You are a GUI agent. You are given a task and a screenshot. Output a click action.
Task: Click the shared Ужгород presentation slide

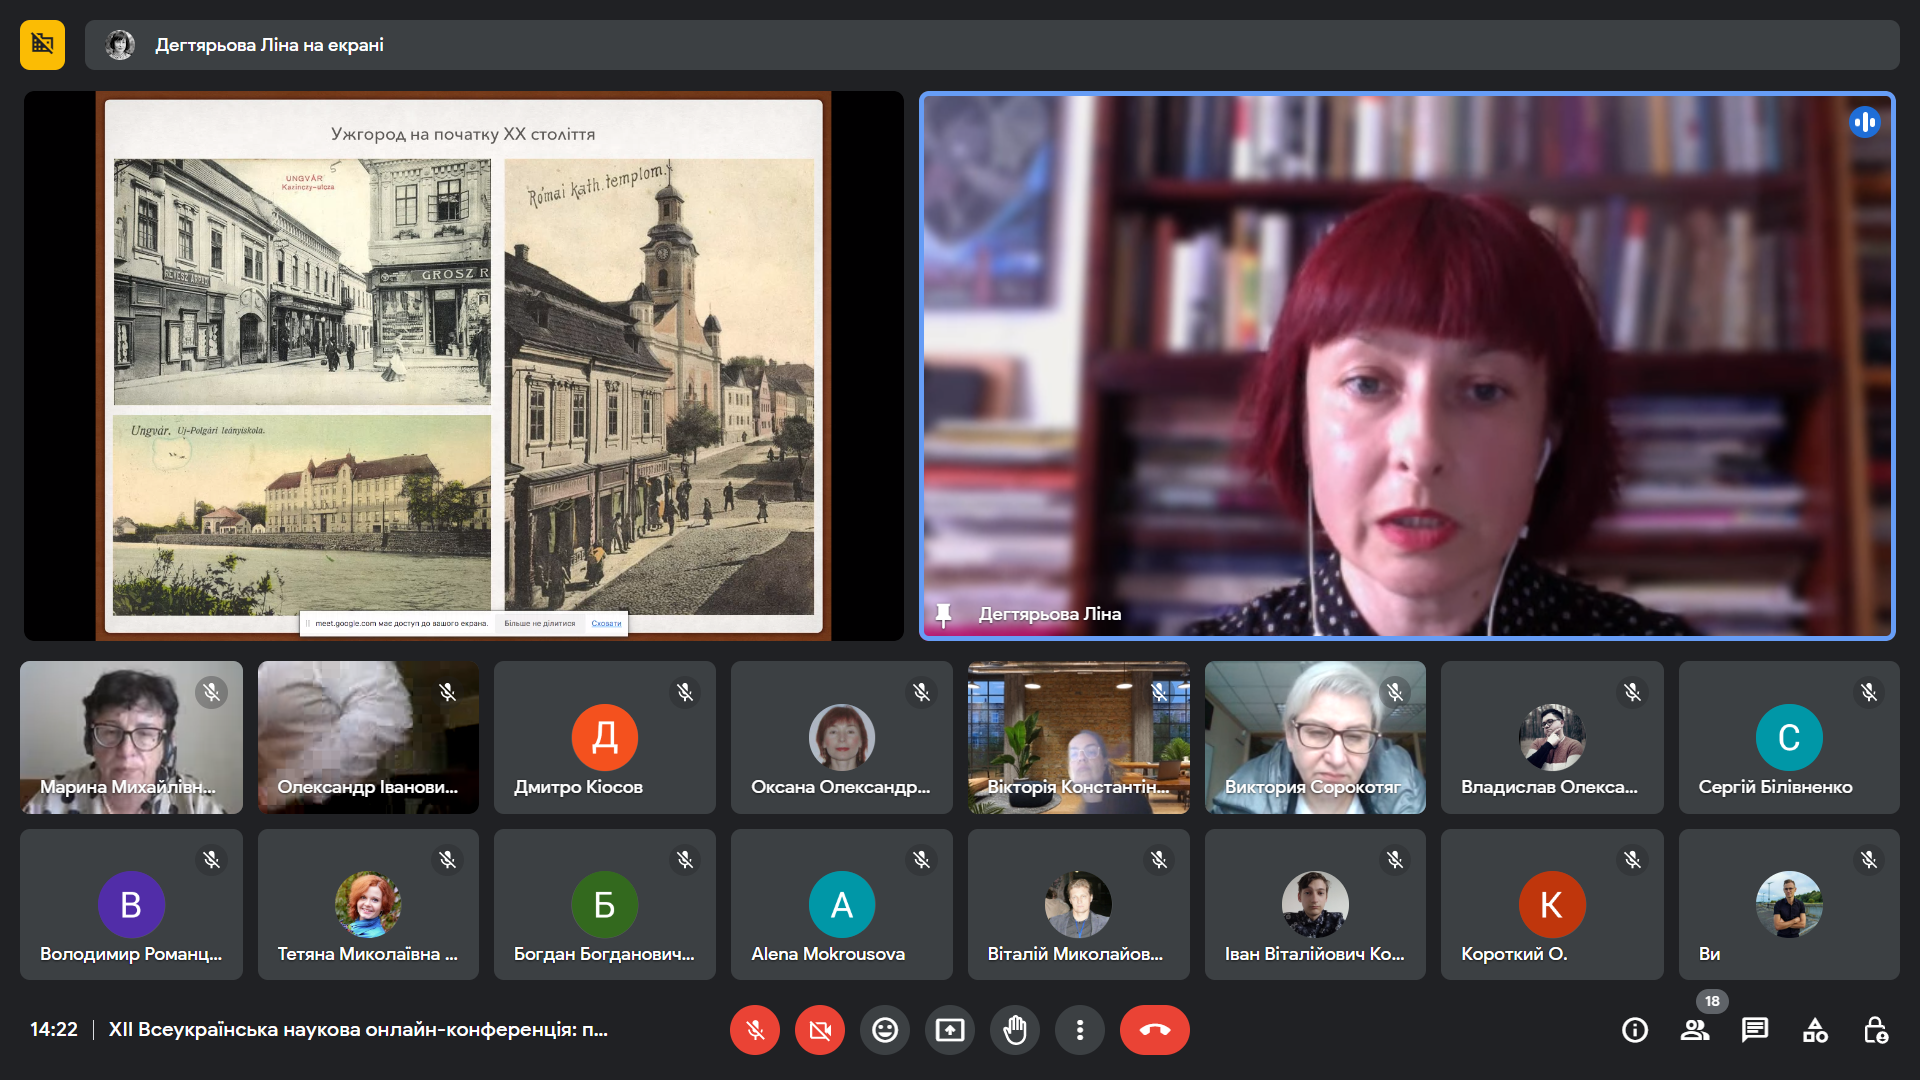[463, 366]
